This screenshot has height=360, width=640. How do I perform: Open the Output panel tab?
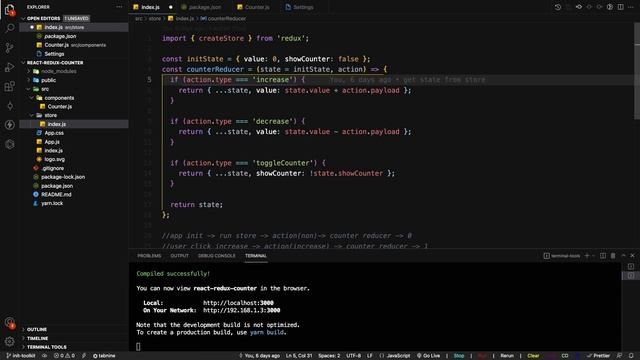(179, 256)
